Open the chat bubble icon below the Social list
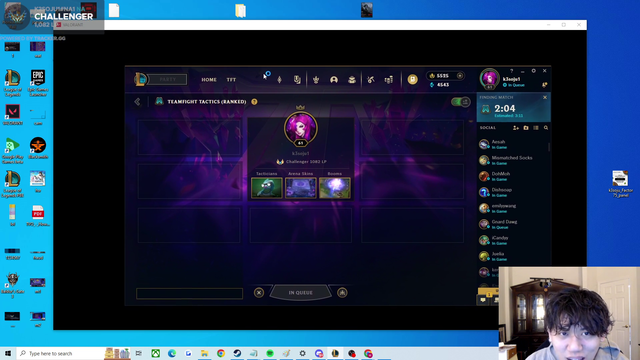 coord(483,300)
